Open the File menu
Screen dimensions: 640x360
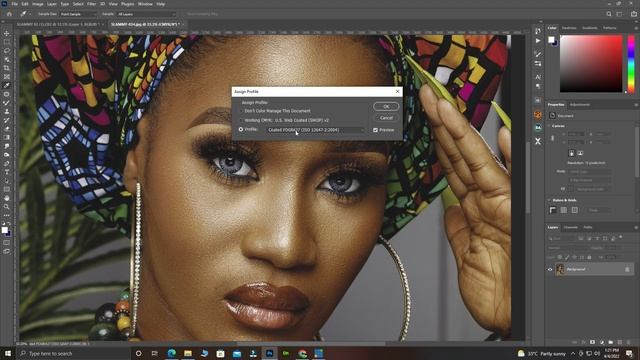point(14,4)
